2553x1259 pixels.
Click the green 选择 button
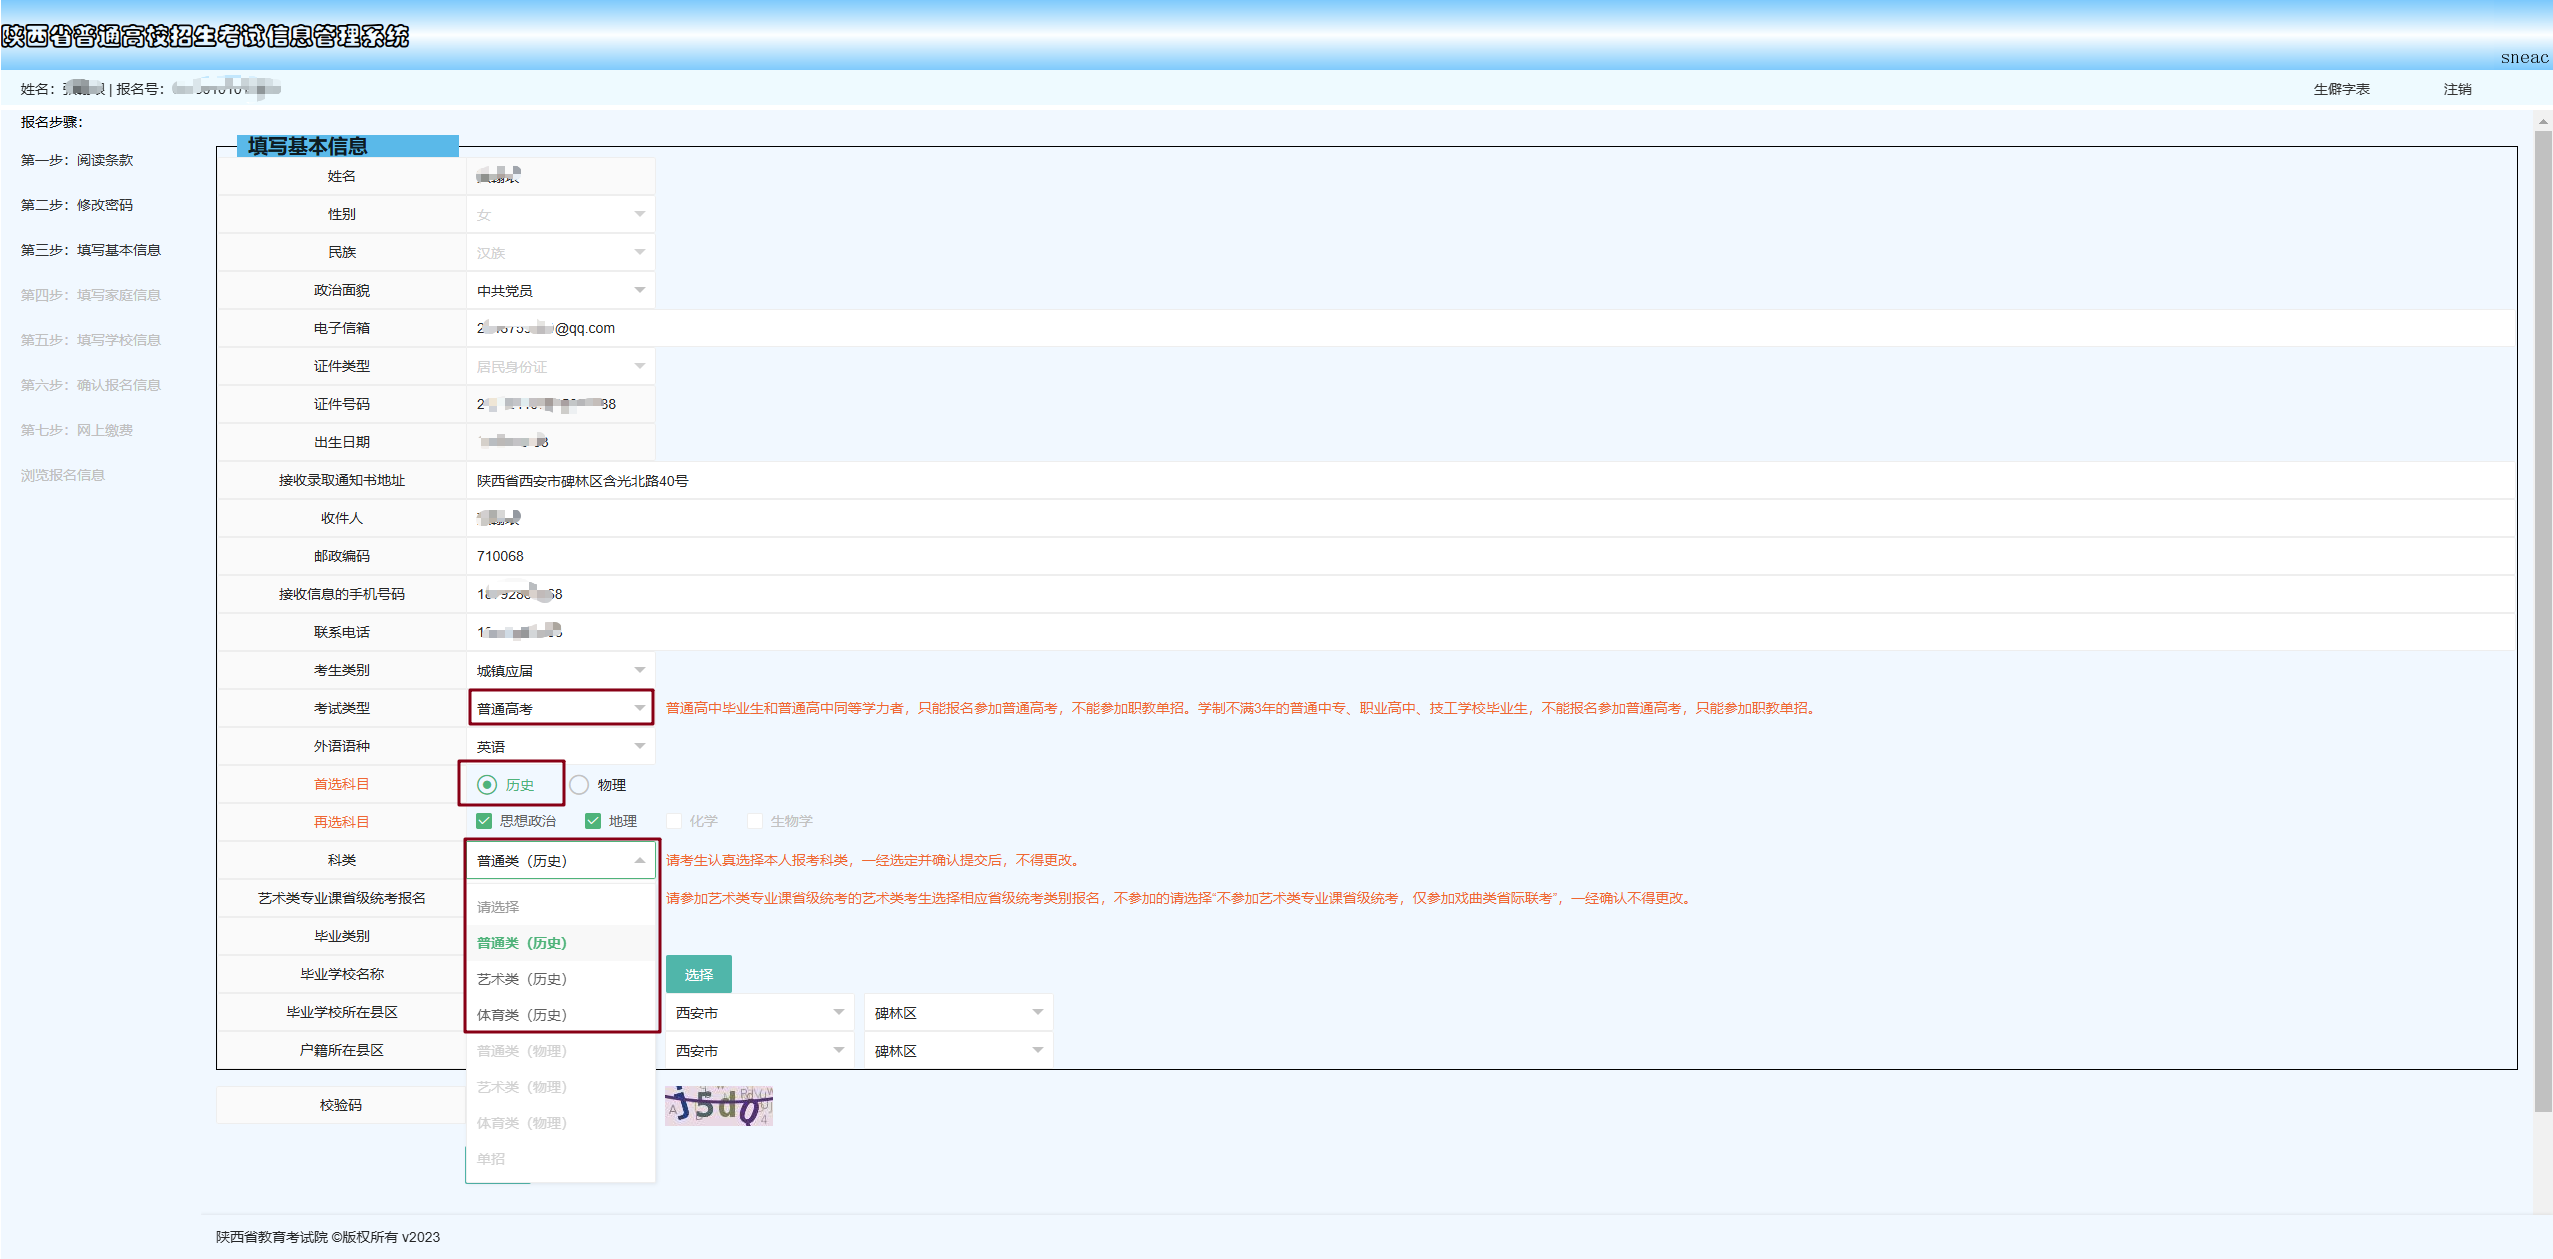tap(698, 974)
